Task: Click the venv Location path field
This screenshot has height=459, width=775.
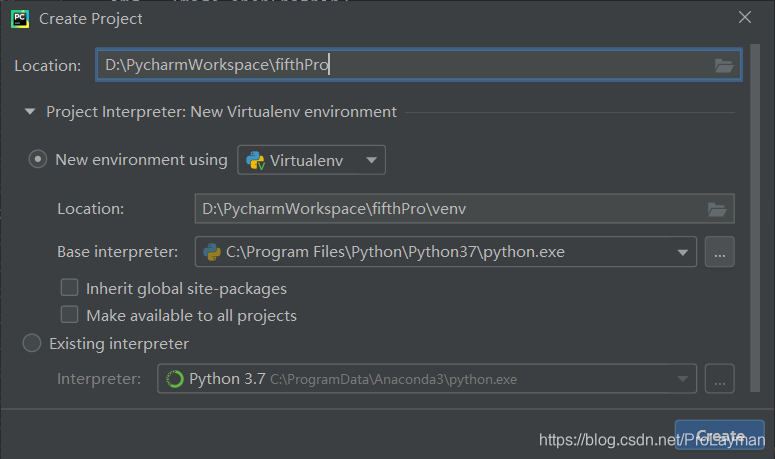Action: 465,209
